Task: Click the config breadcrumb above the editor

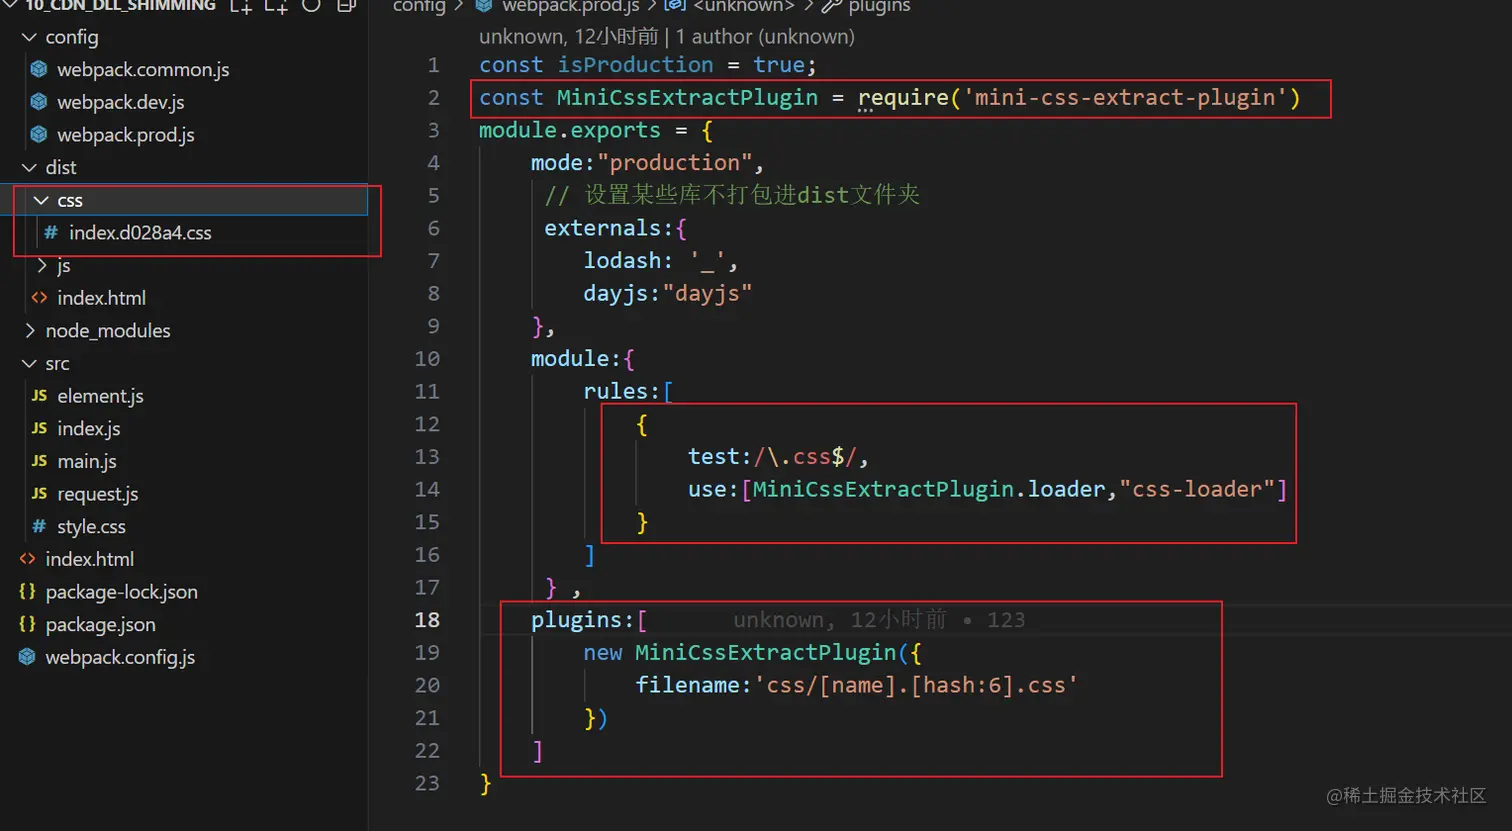Action: point(419,6)
